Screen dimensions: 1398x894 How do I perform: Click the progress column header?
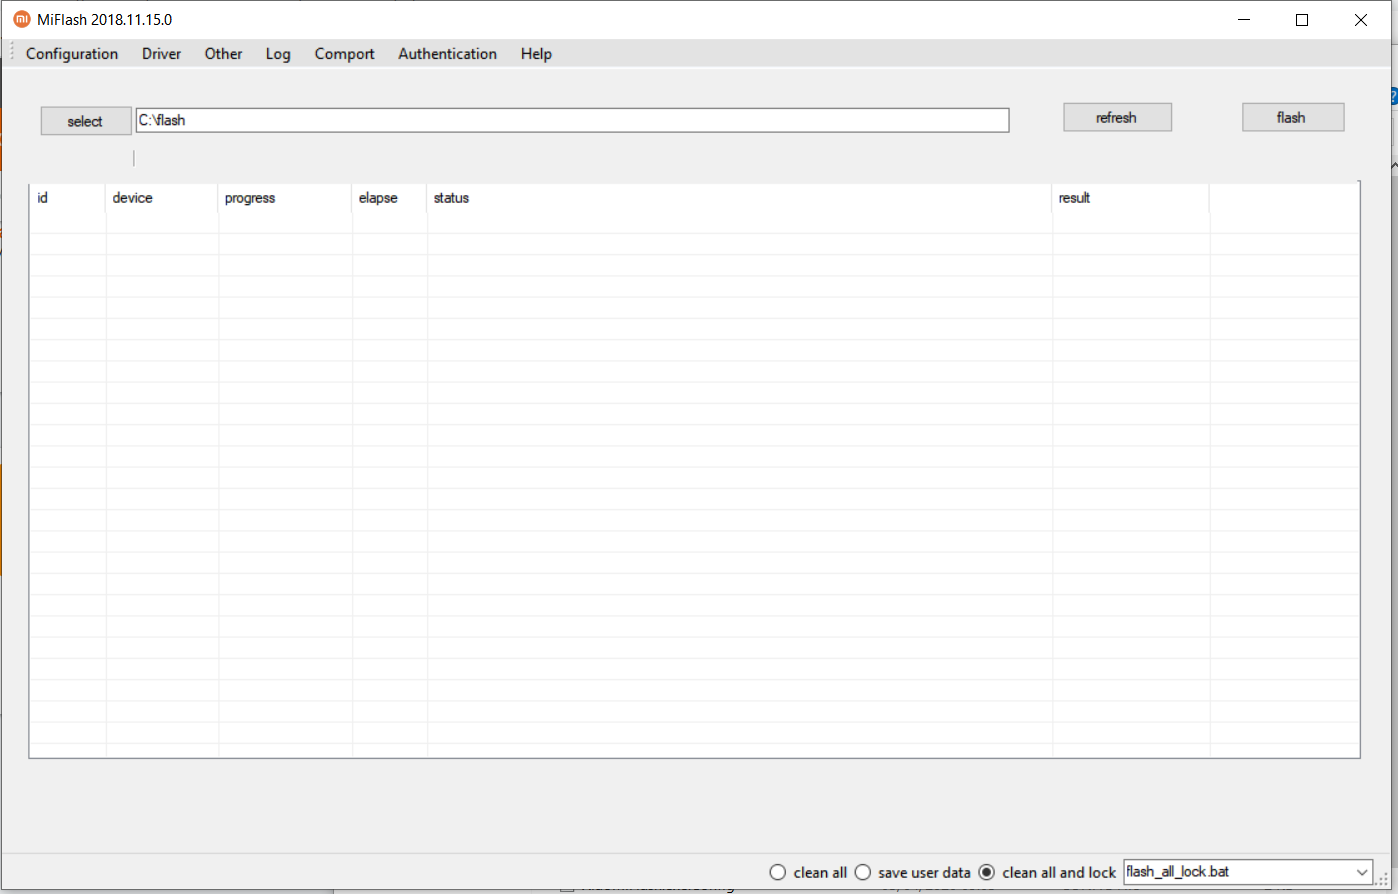285,198
